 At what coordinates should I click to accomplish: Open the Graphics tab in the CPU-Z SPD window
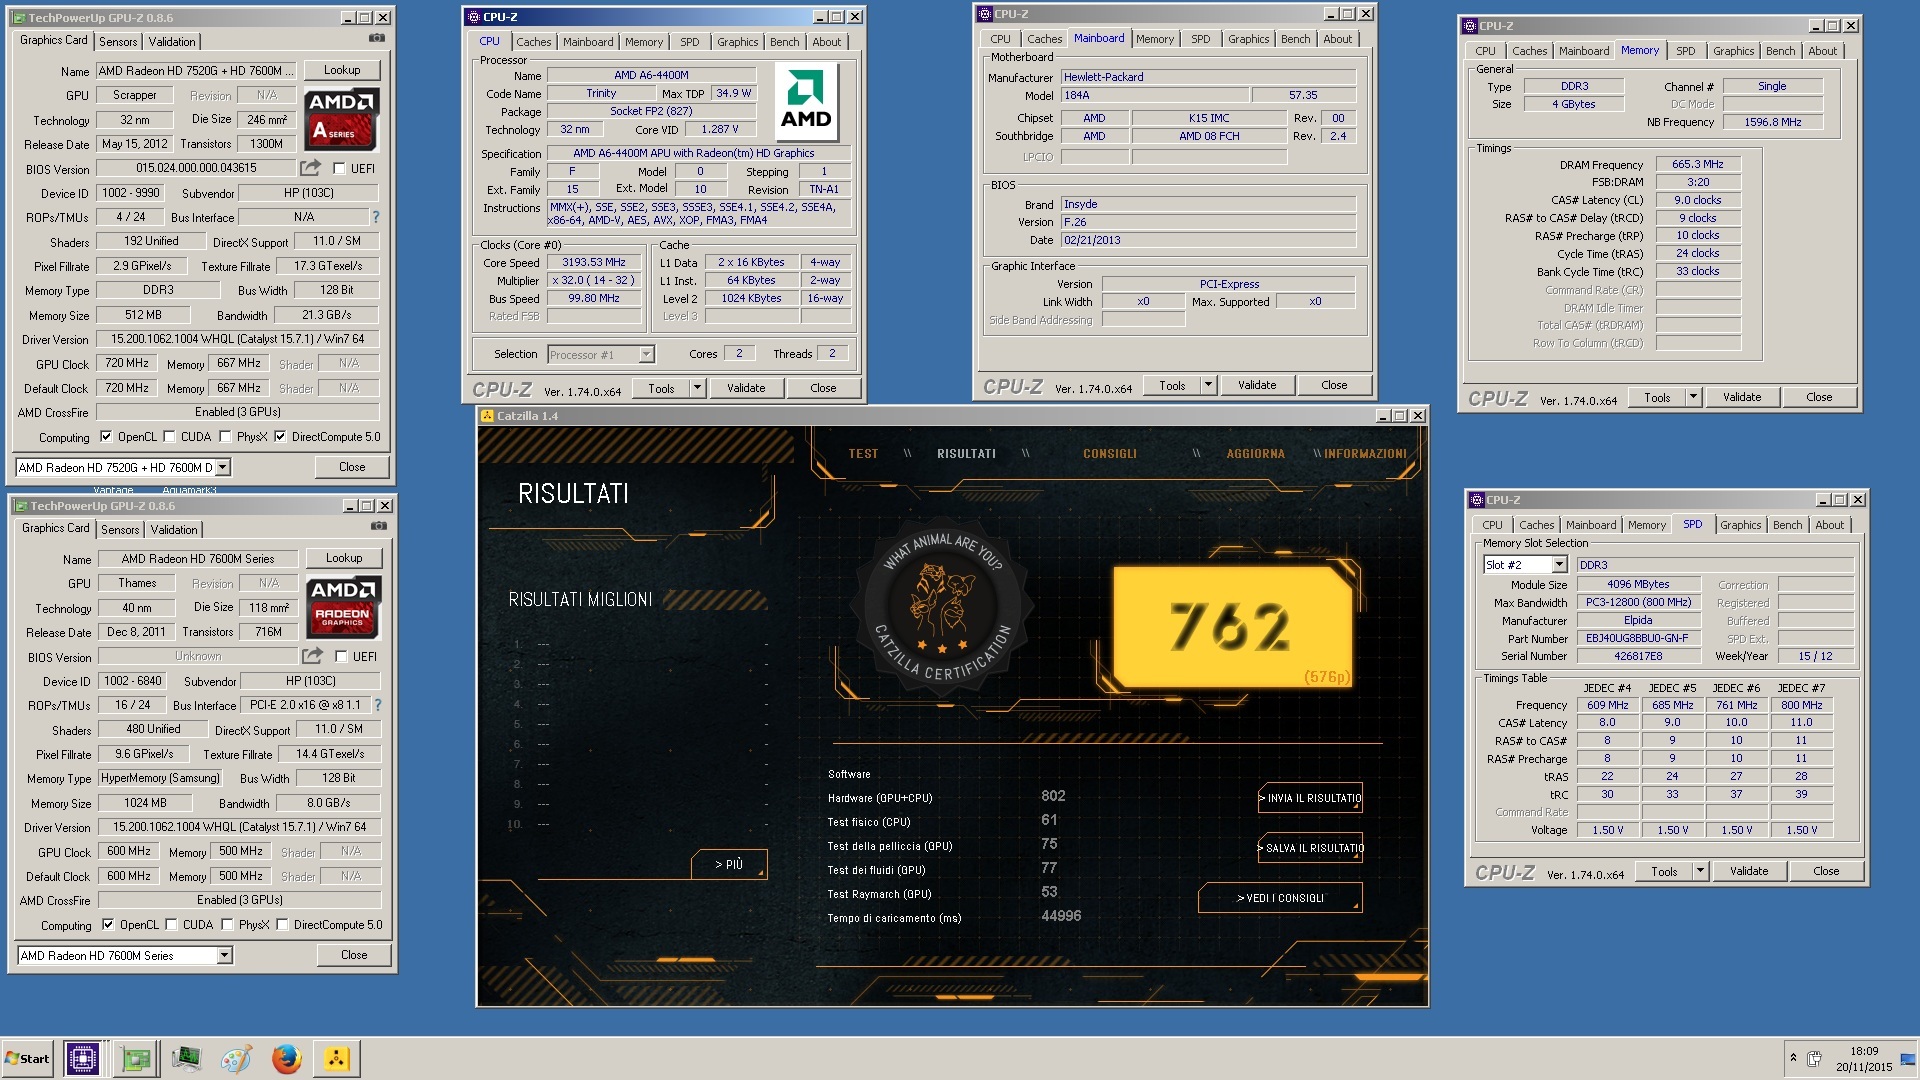point(1740,524)
